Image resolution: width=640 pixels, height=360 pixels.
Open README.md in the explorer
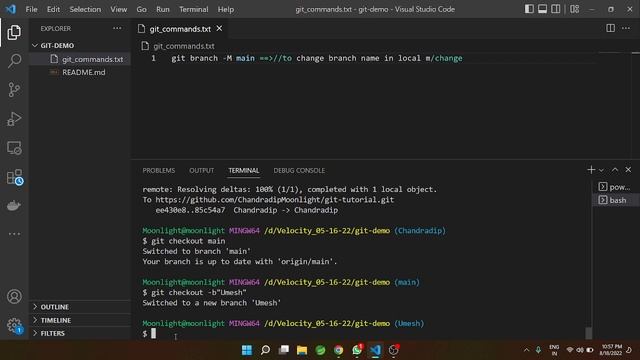(x=80, y=72)
